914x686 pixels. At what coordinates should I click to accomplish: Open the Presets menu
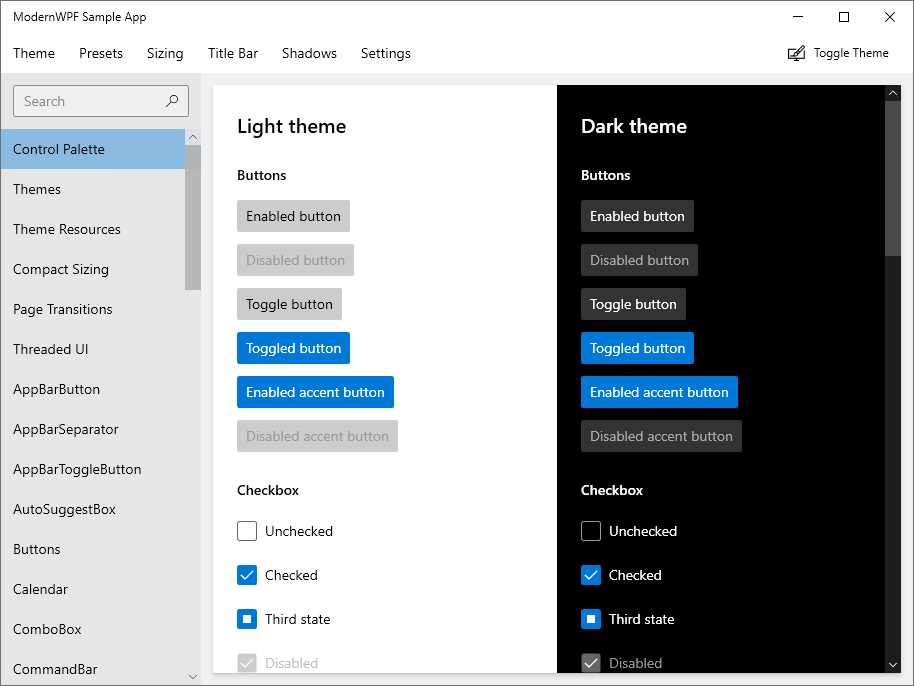point(100,53)
